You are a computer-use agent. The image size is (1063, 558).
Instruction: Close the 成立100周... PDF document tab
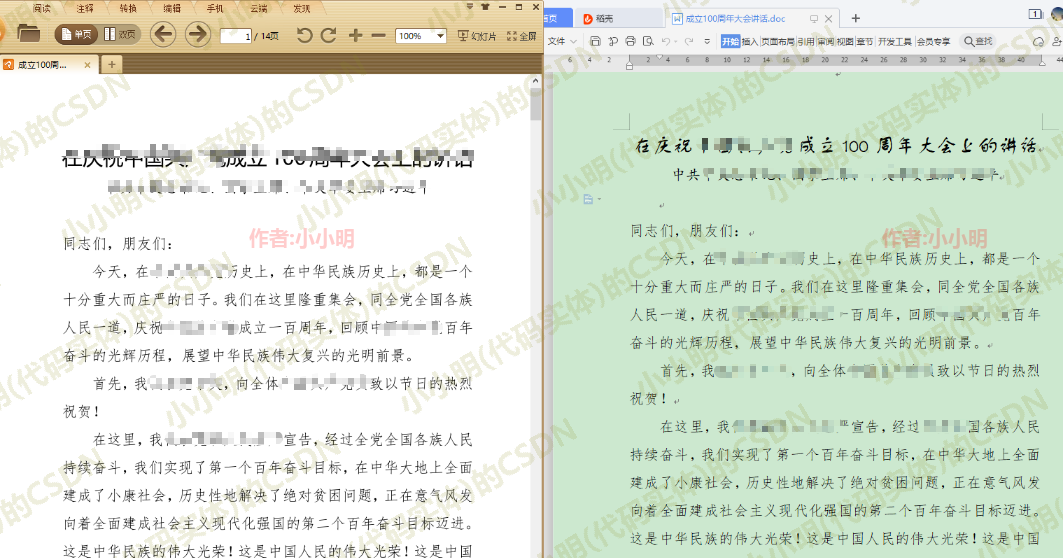point(87,65)
